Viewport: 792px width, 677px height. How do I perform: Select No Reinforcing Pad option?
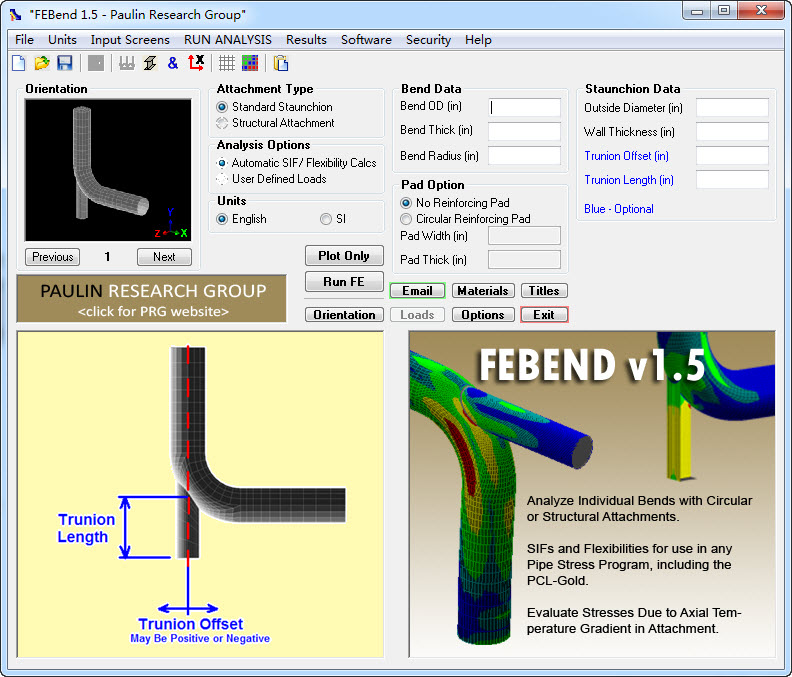455,203
